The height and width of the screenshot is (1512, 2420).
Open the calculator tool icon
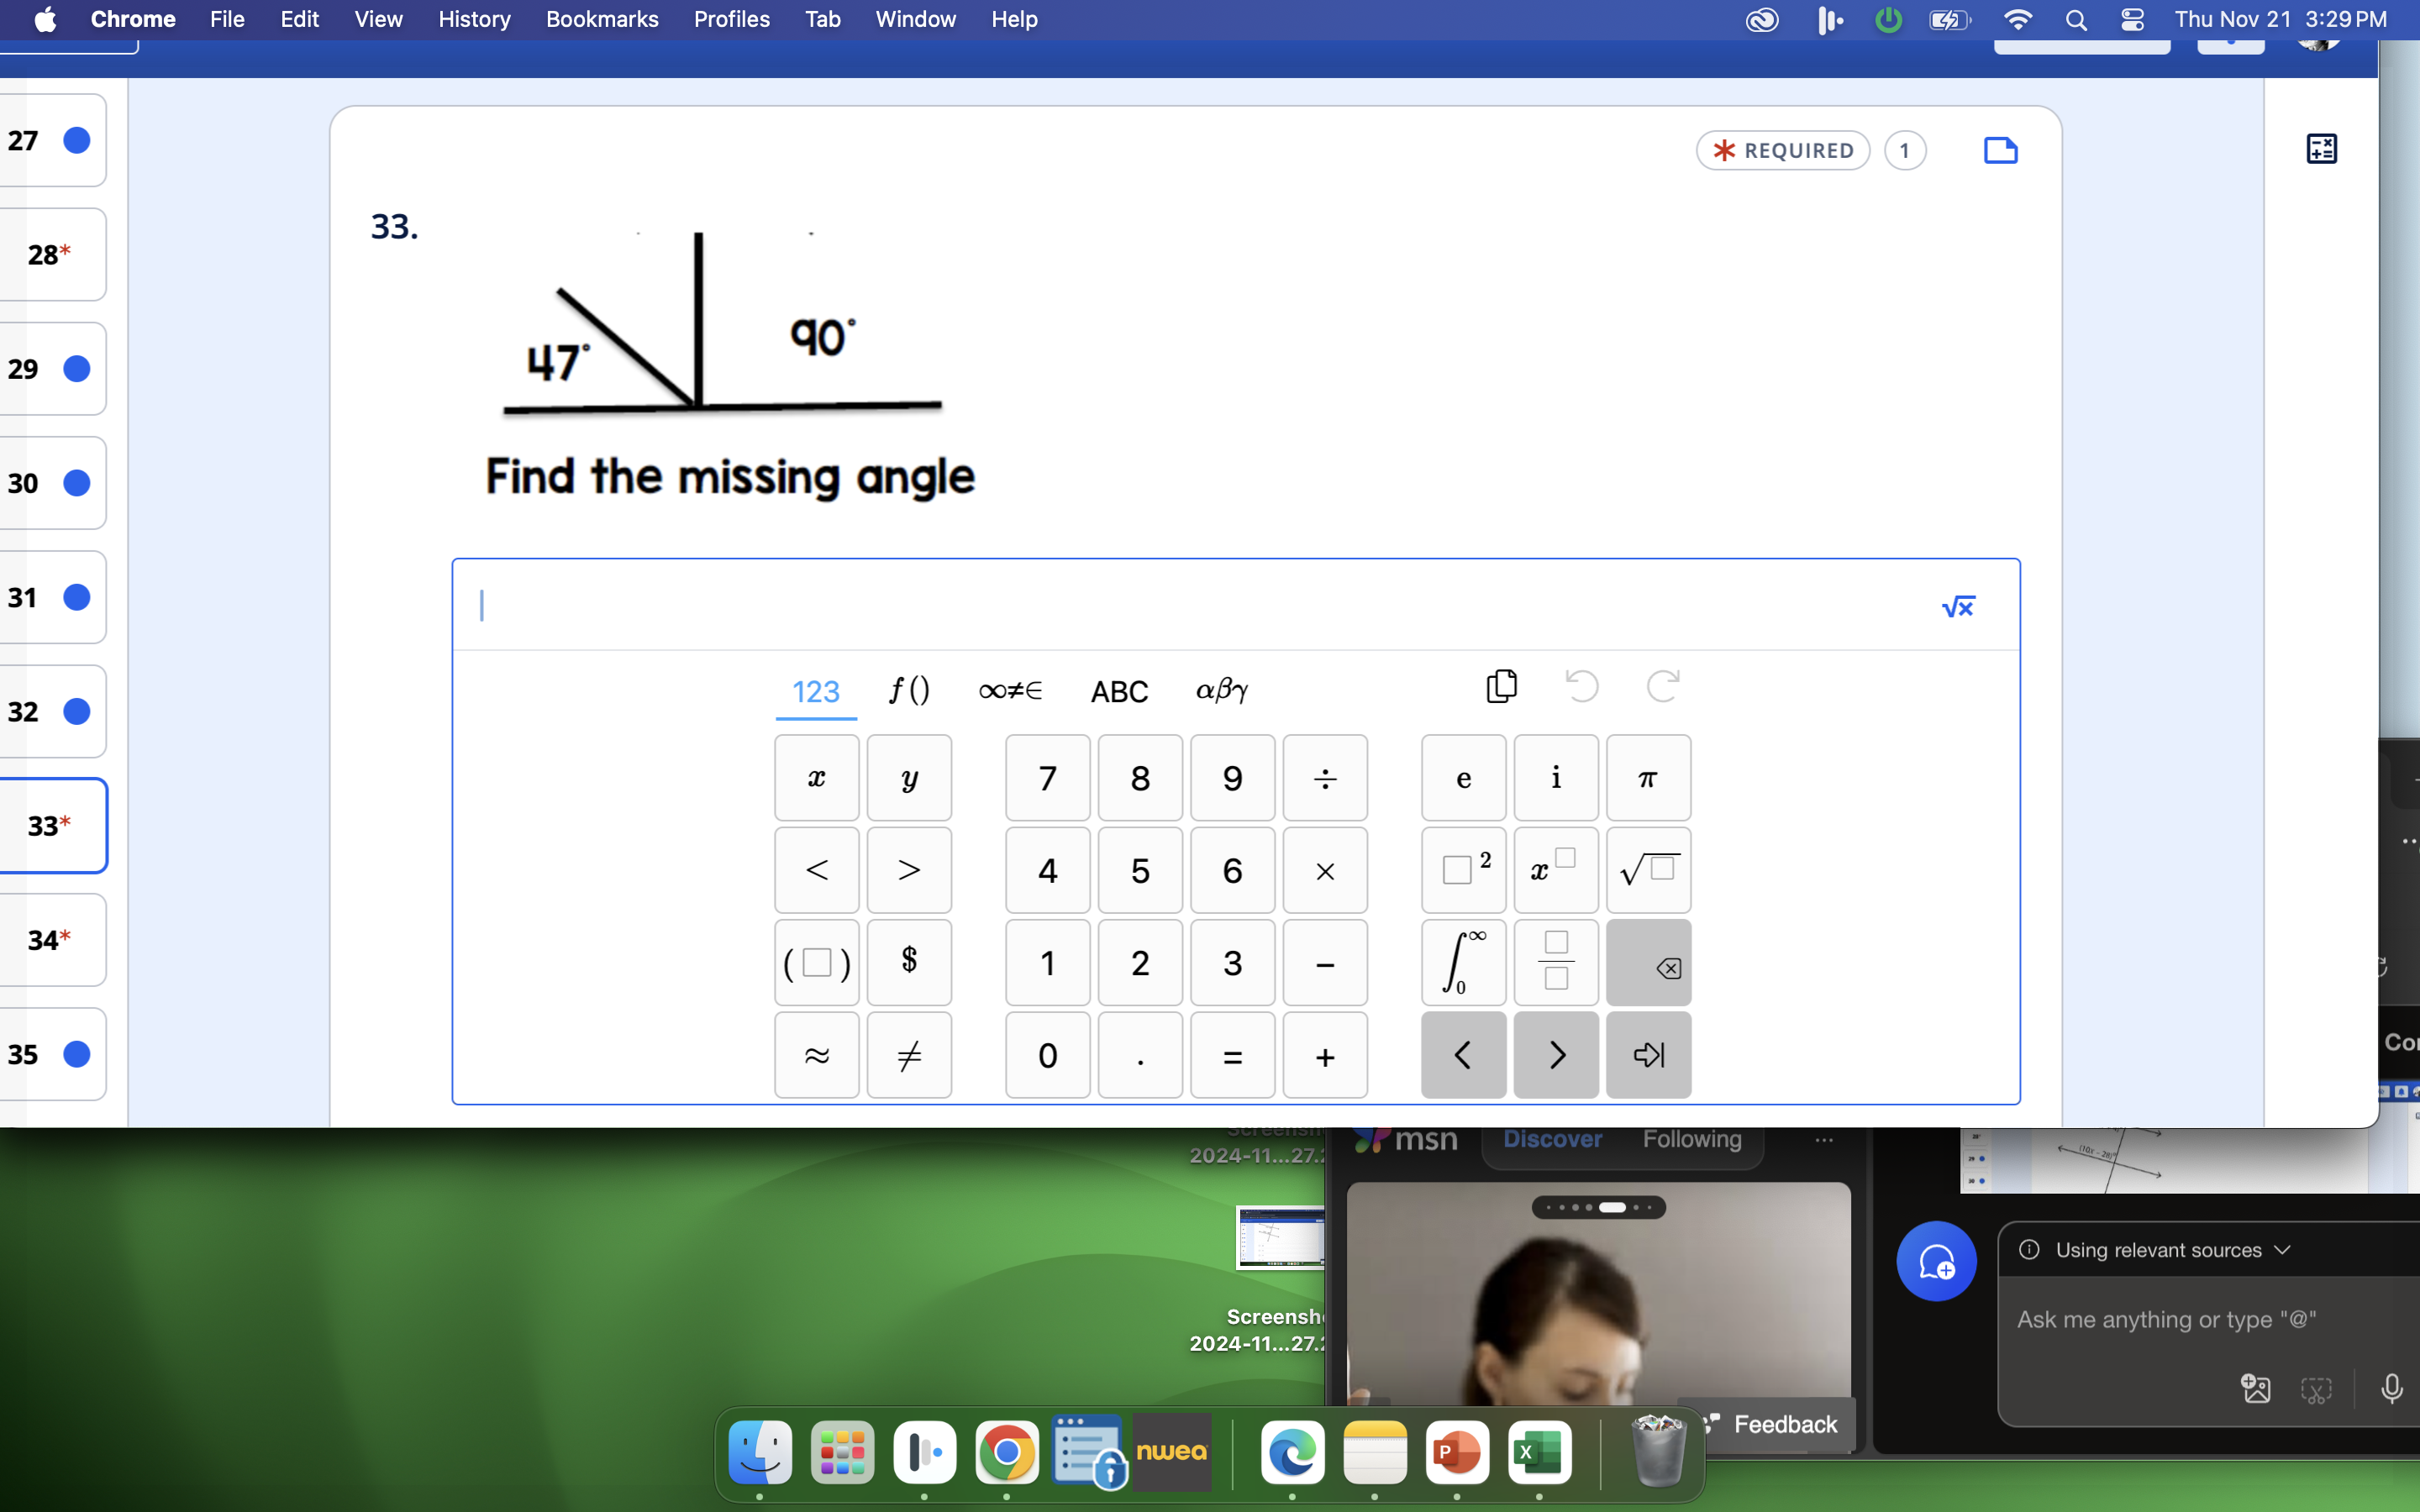[x=2321, y=149]
